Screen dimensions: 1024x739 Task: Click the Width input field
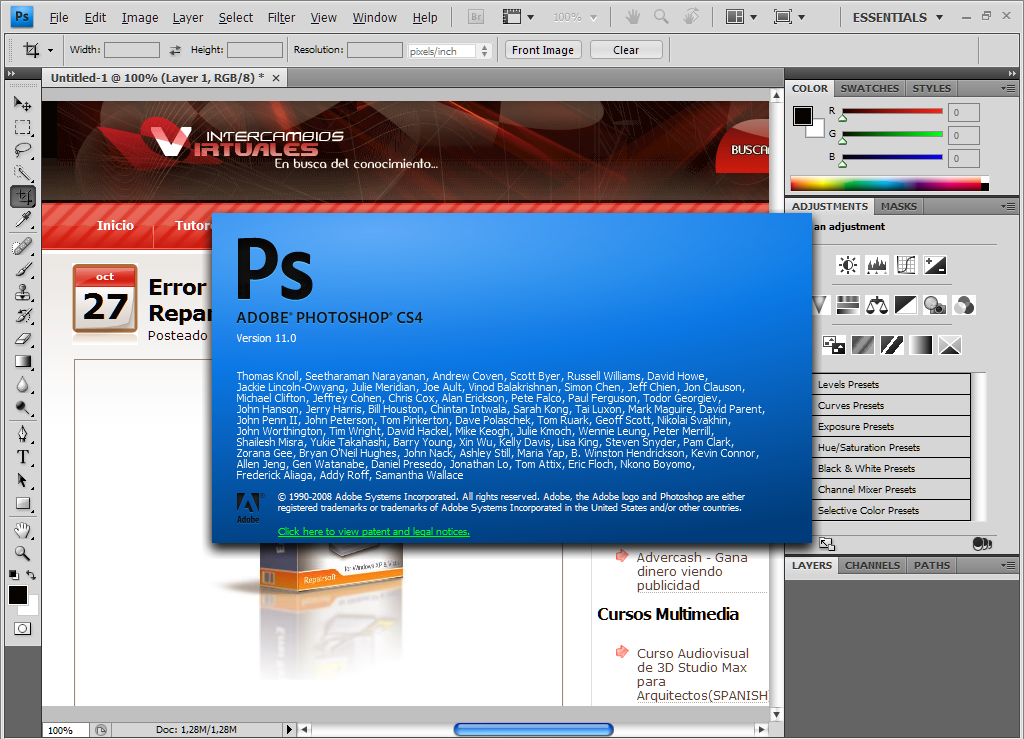point(132,50)
